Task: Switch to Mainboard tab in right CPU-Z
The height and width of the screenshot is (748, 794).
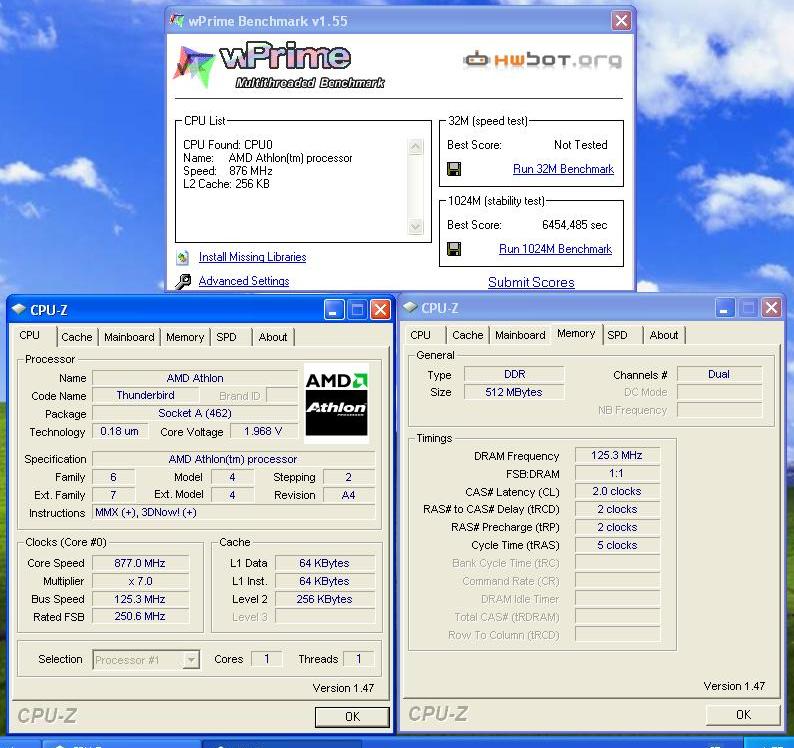Action: 520,335
